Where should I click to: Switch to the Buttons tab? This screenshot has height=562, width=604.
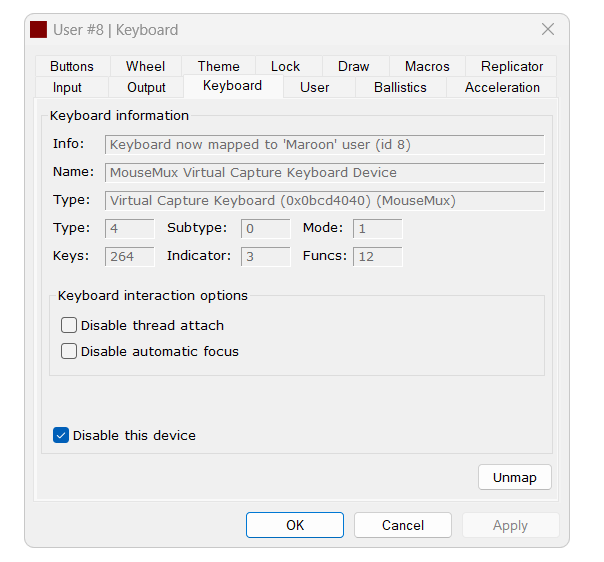coord(72,66)
